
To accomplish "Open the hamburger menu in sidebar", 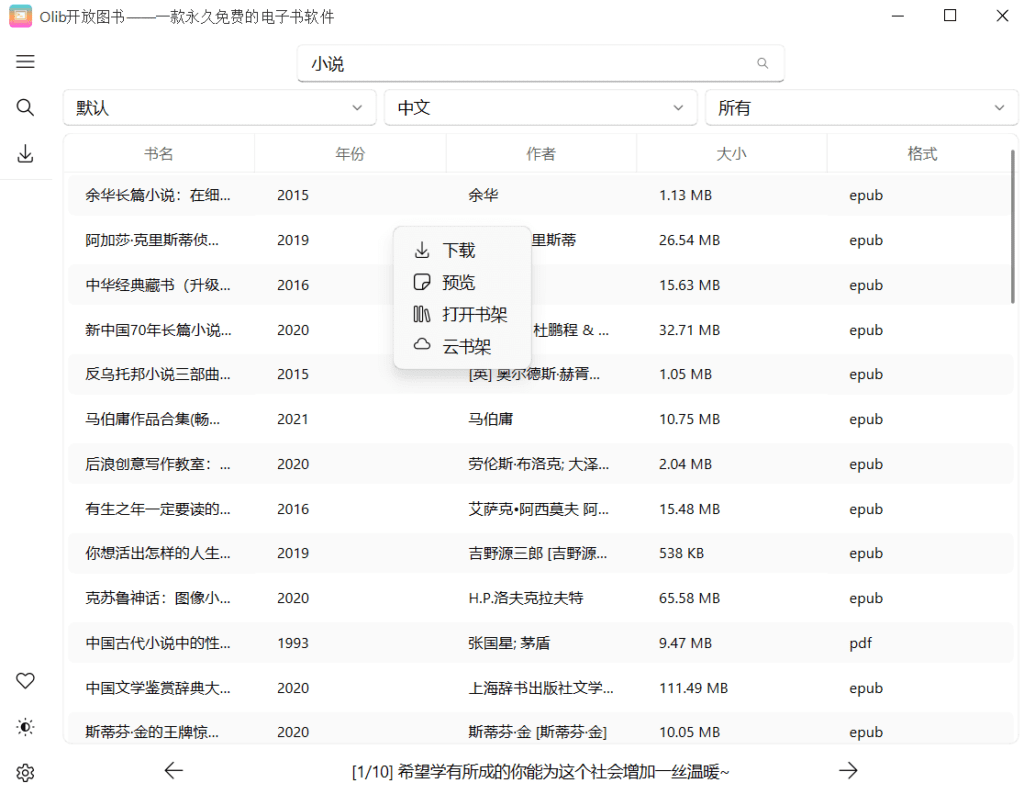I will click(25, 61).
